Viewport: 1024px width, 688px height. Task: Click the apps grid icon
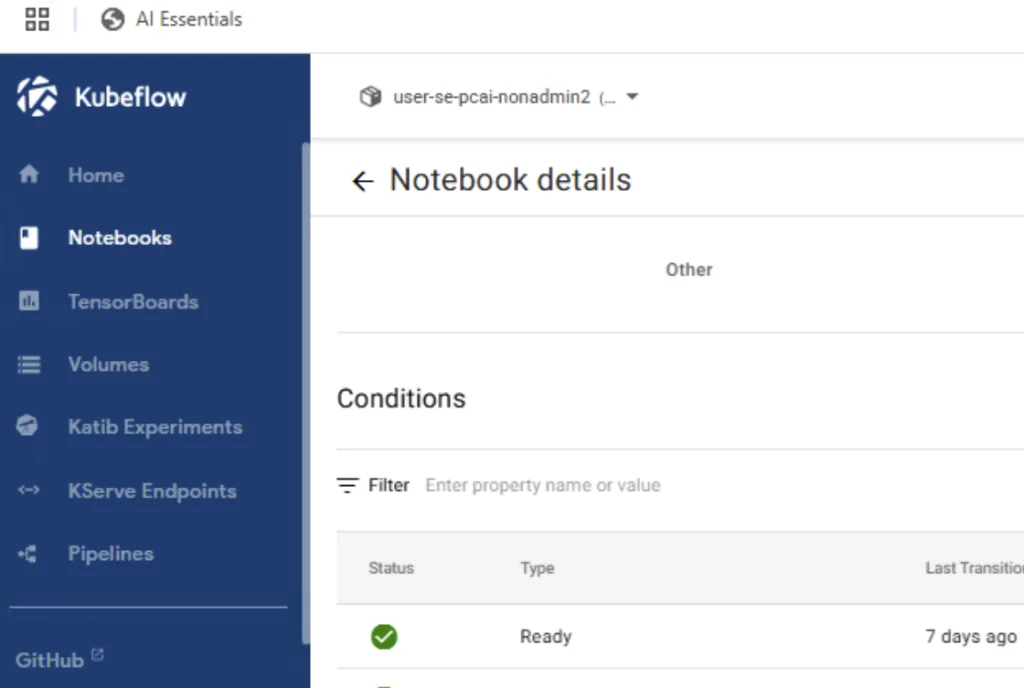37,19
